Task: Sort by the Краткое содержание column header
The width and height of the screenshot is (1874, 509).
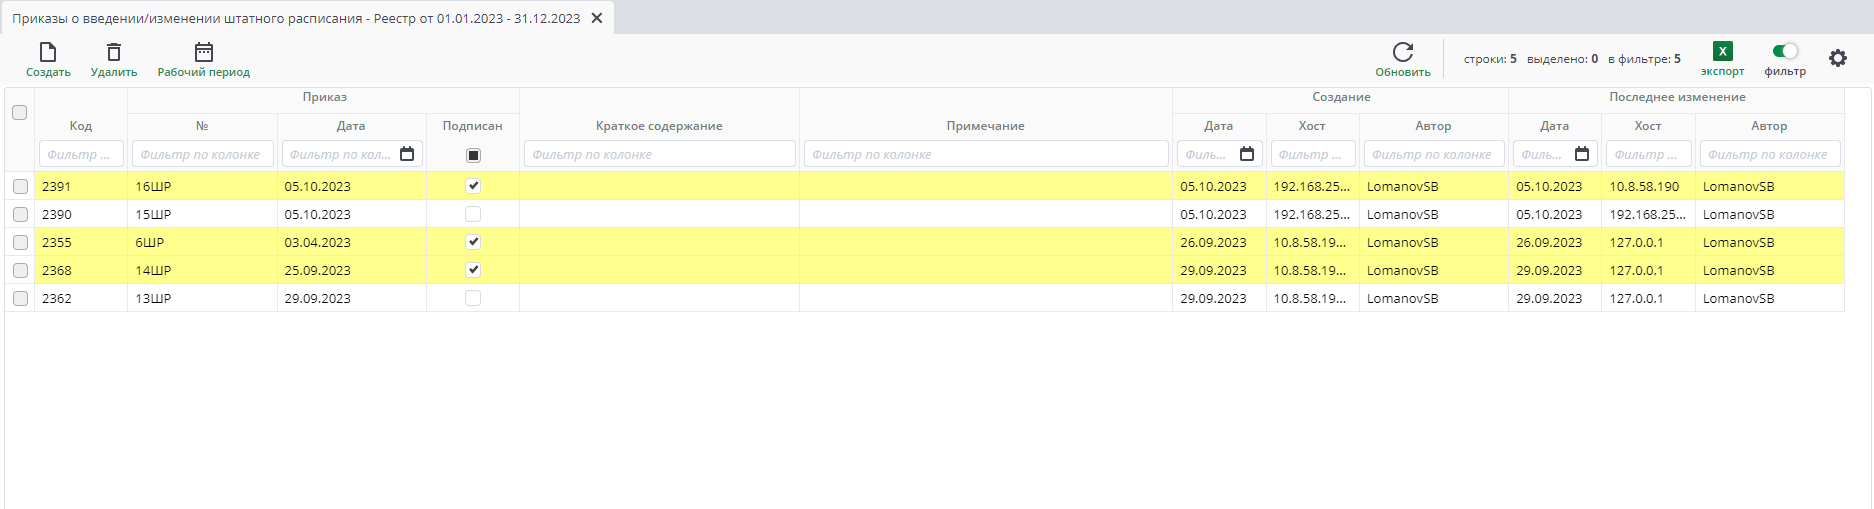Action: [659, 126]
